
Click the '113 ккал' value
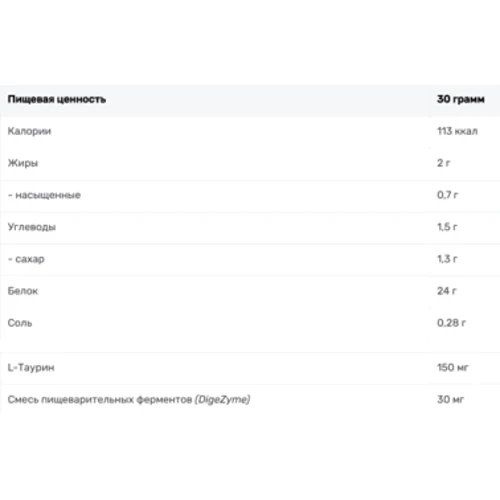click(457, 131)
